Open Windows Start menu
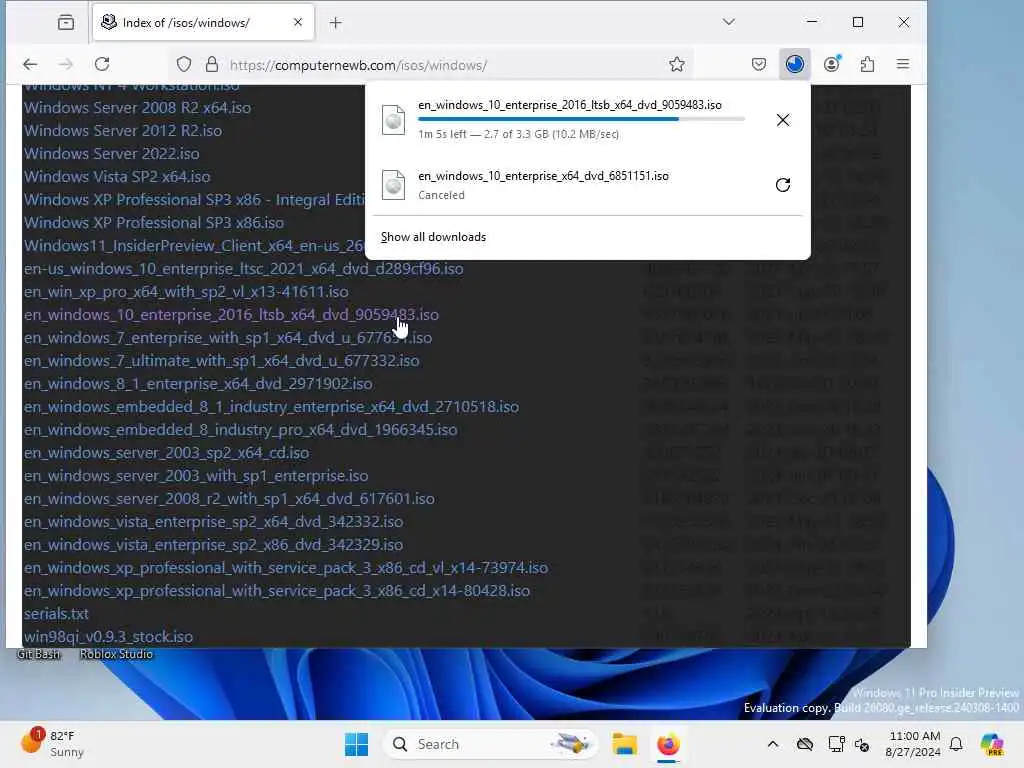 [357, 744]
